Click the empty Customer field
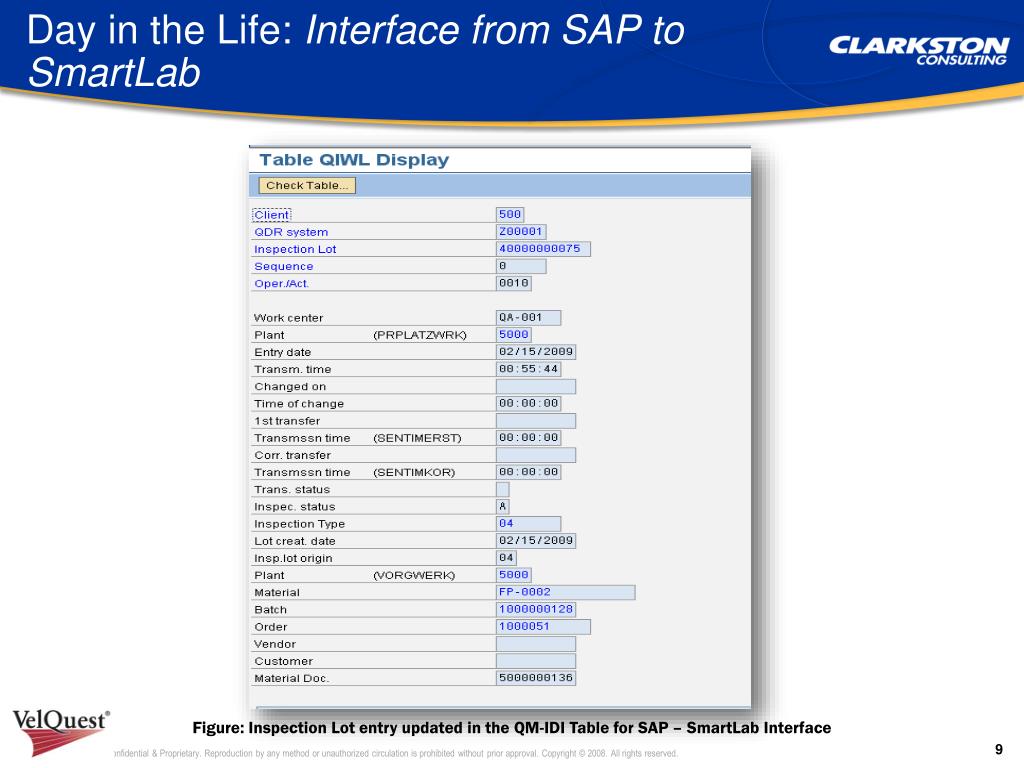Screen dimensions: 1024x768 536,660
